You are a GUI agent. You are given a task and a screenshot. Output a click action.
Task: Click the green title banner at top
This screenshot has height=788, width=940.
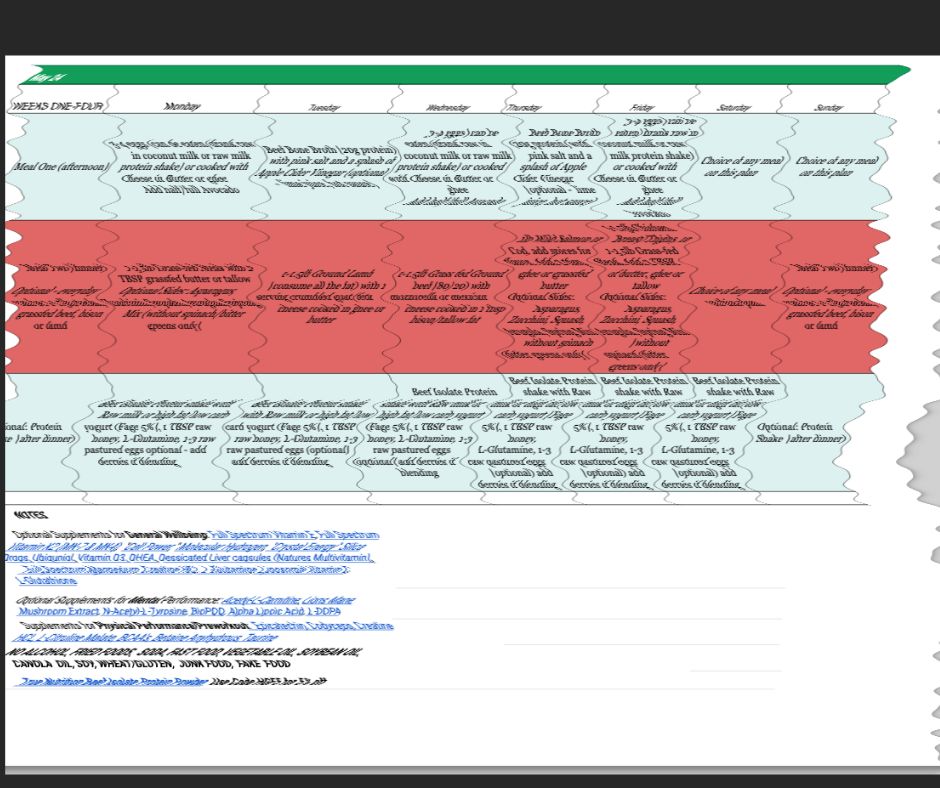pos(460,75)
